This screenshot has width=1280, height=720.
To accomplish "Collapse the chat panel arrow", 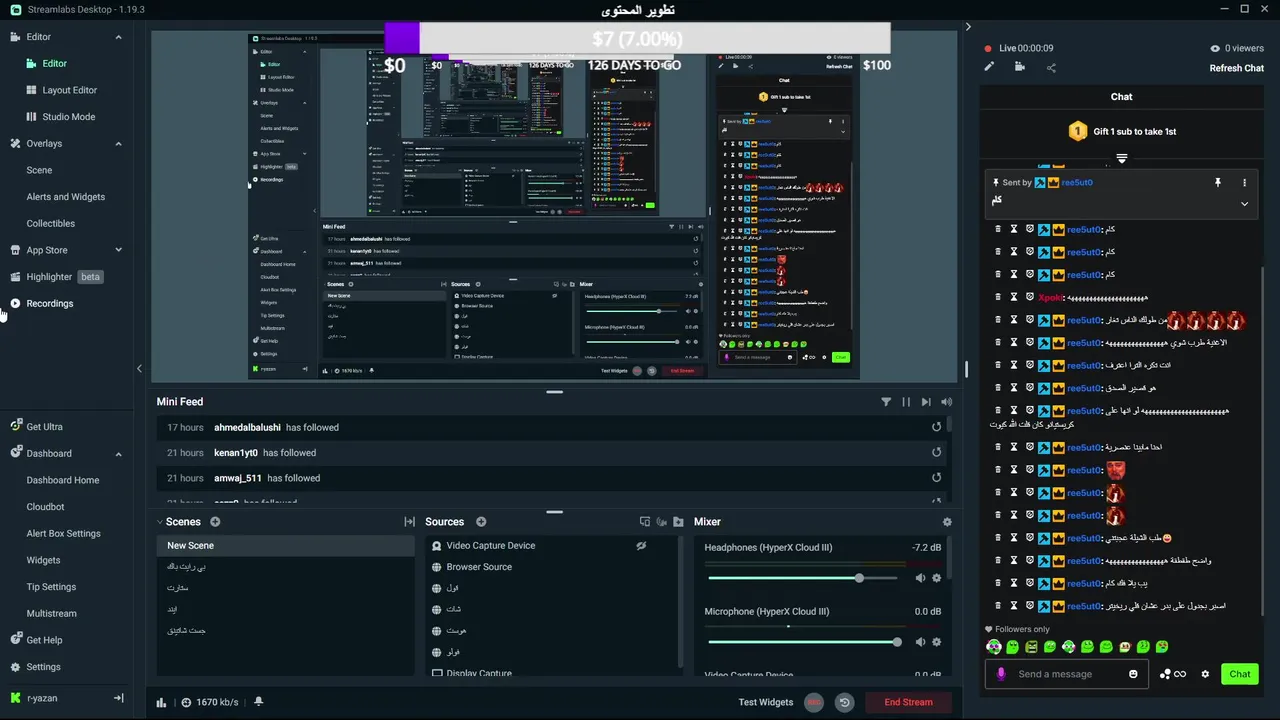I will [968, 27].
